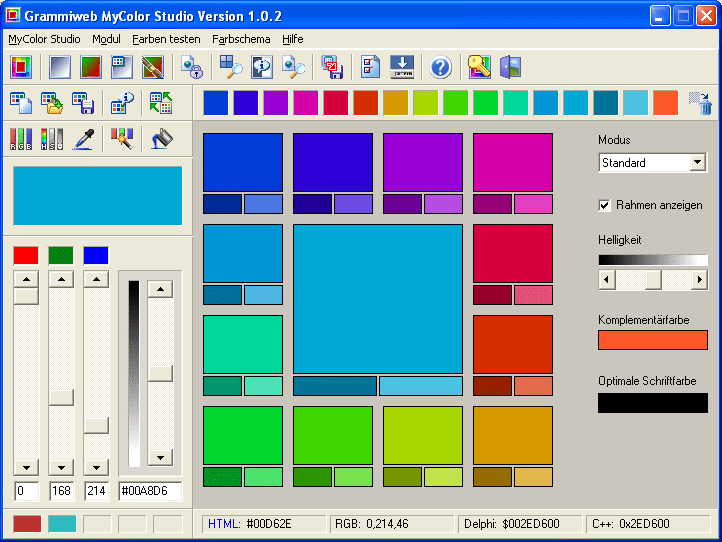Select the eyedropper color picker tool
The height and width of the screenshot is (542, 722).
83,139
